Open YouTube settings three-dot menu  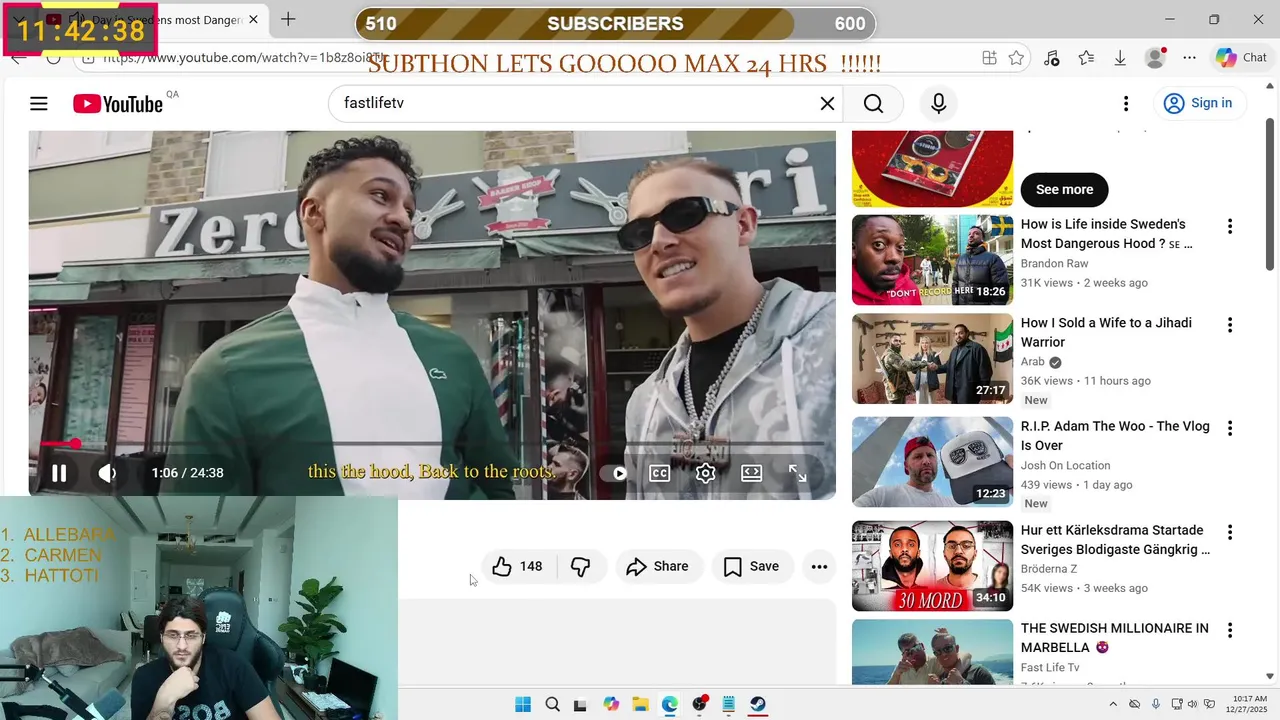tap(1126, 103)
